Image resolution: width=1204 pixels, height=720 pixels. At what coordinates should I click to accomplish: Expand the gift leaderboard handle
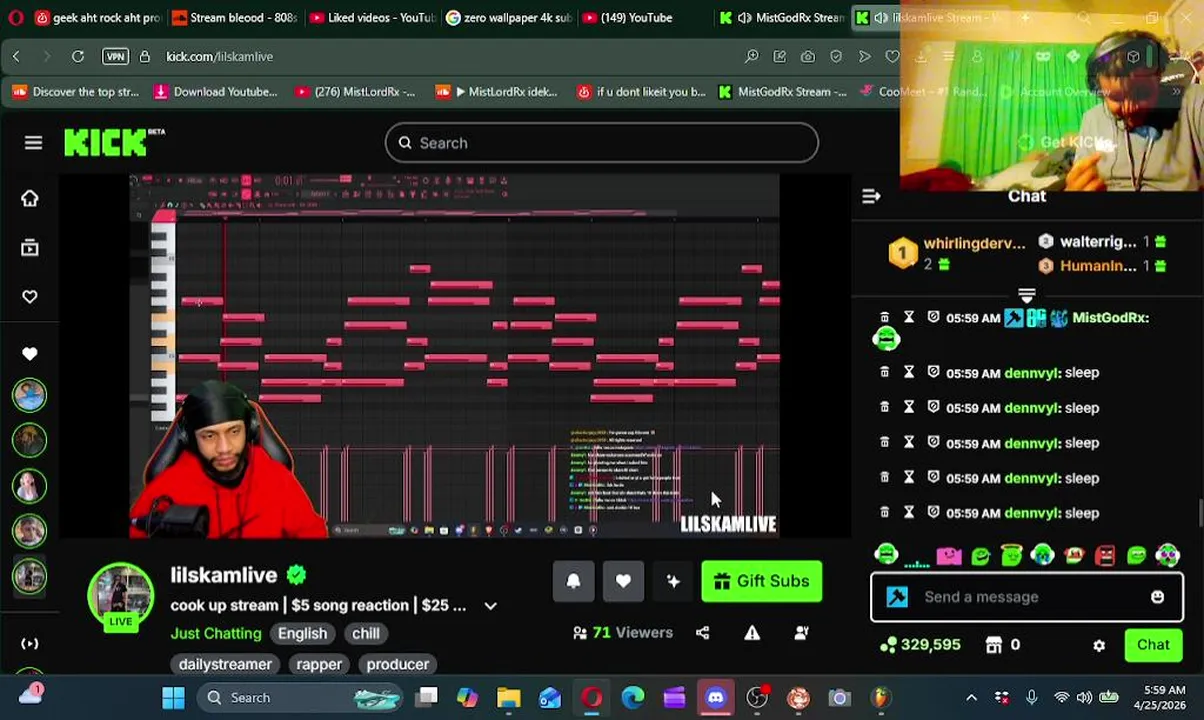pyautogui.click(x=1026, y=295)
